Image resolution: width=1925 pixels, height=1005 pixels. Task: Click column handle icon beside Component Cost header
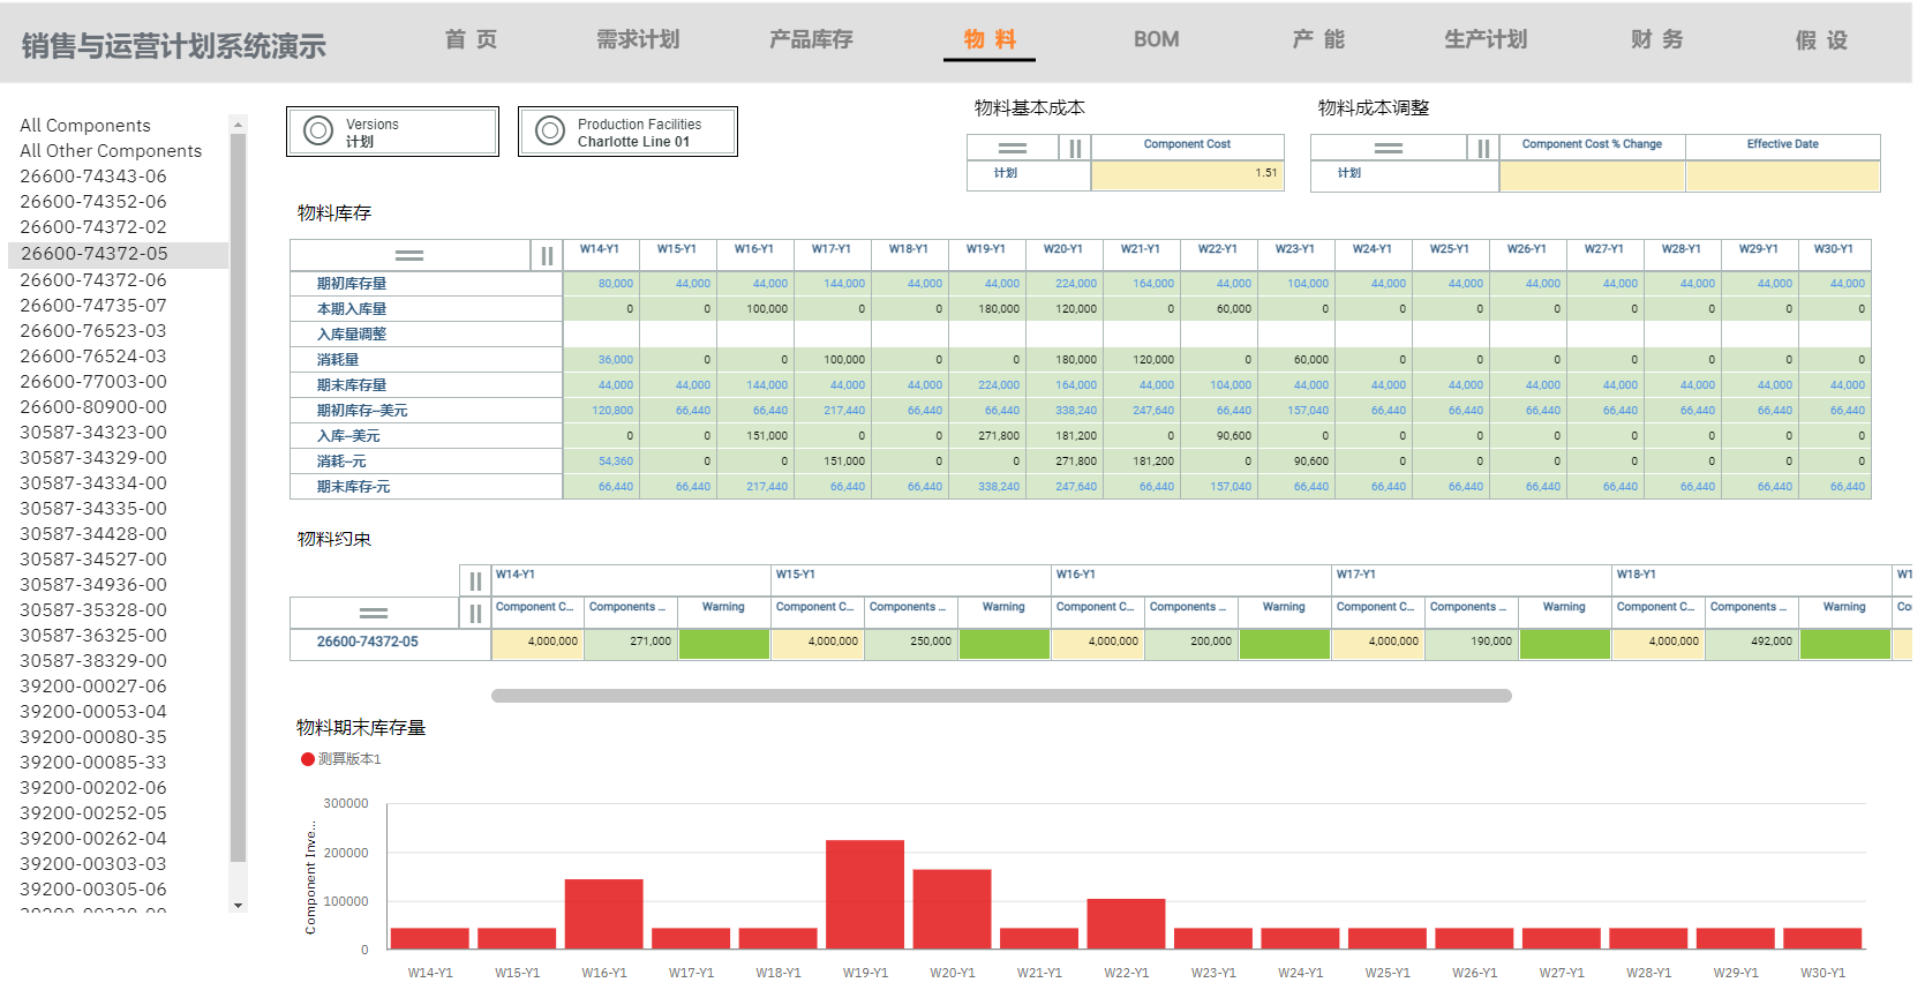pyautogui.click(x=1075, y=148)
